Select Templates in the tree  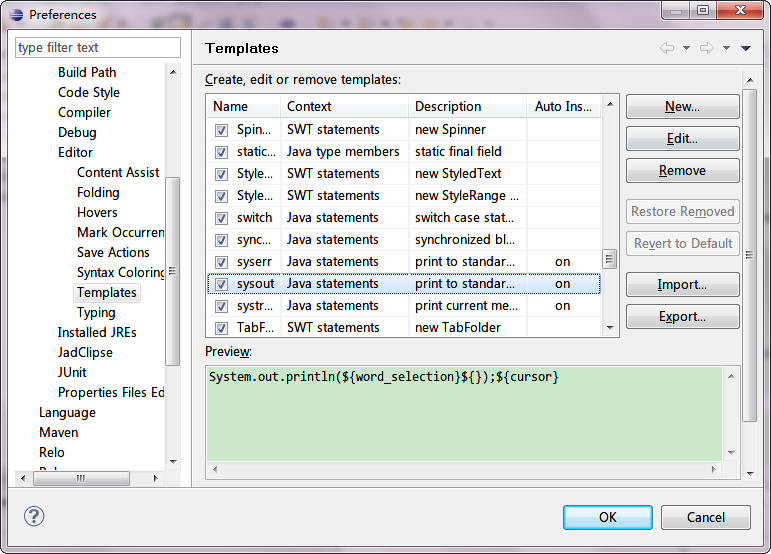tap(107, 292)
